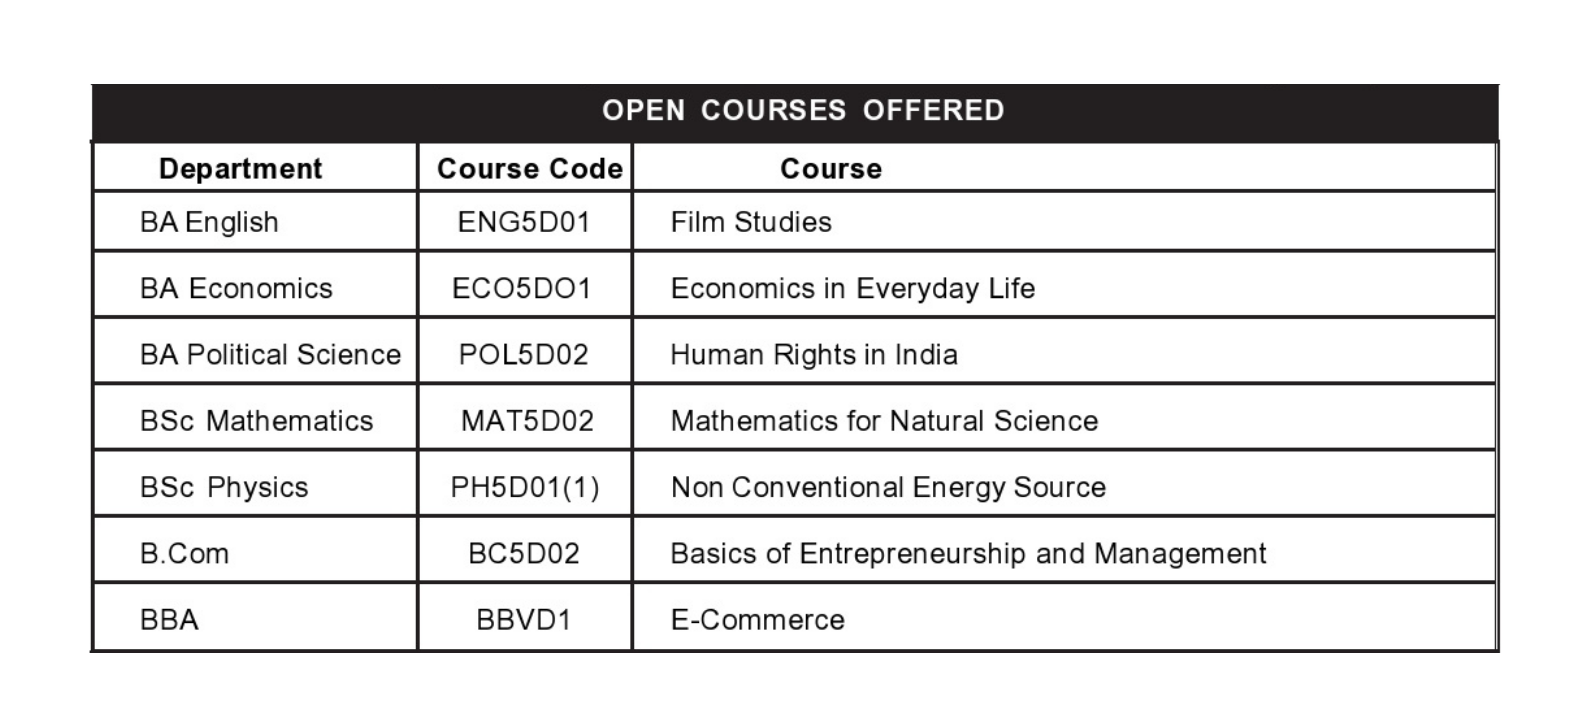The image size is (1587, 717).
Task: Select the Film Studies course
Action: pos(751,222)
